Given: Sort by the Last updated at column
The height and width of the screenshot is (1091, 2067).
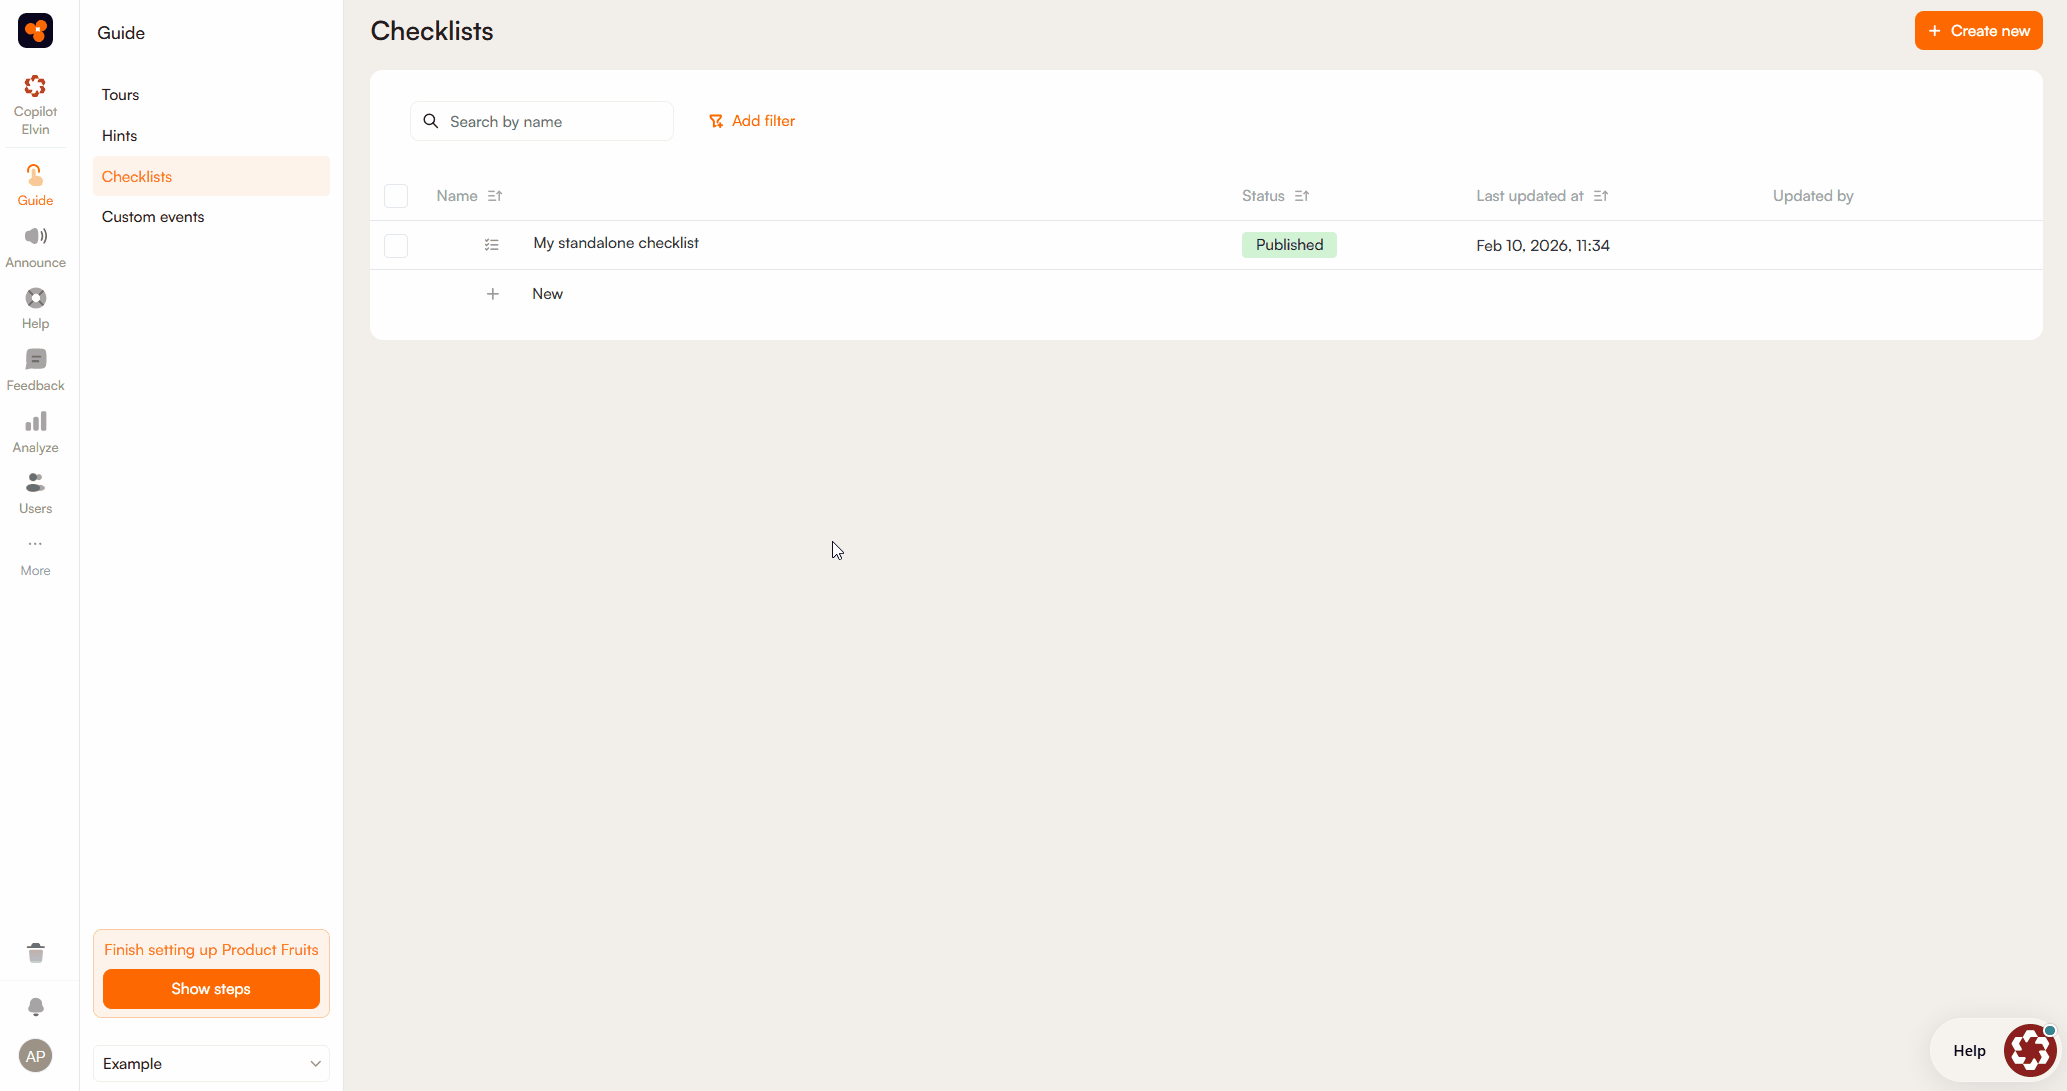Looking at the screenshot, I should [x=1600, y=196].
